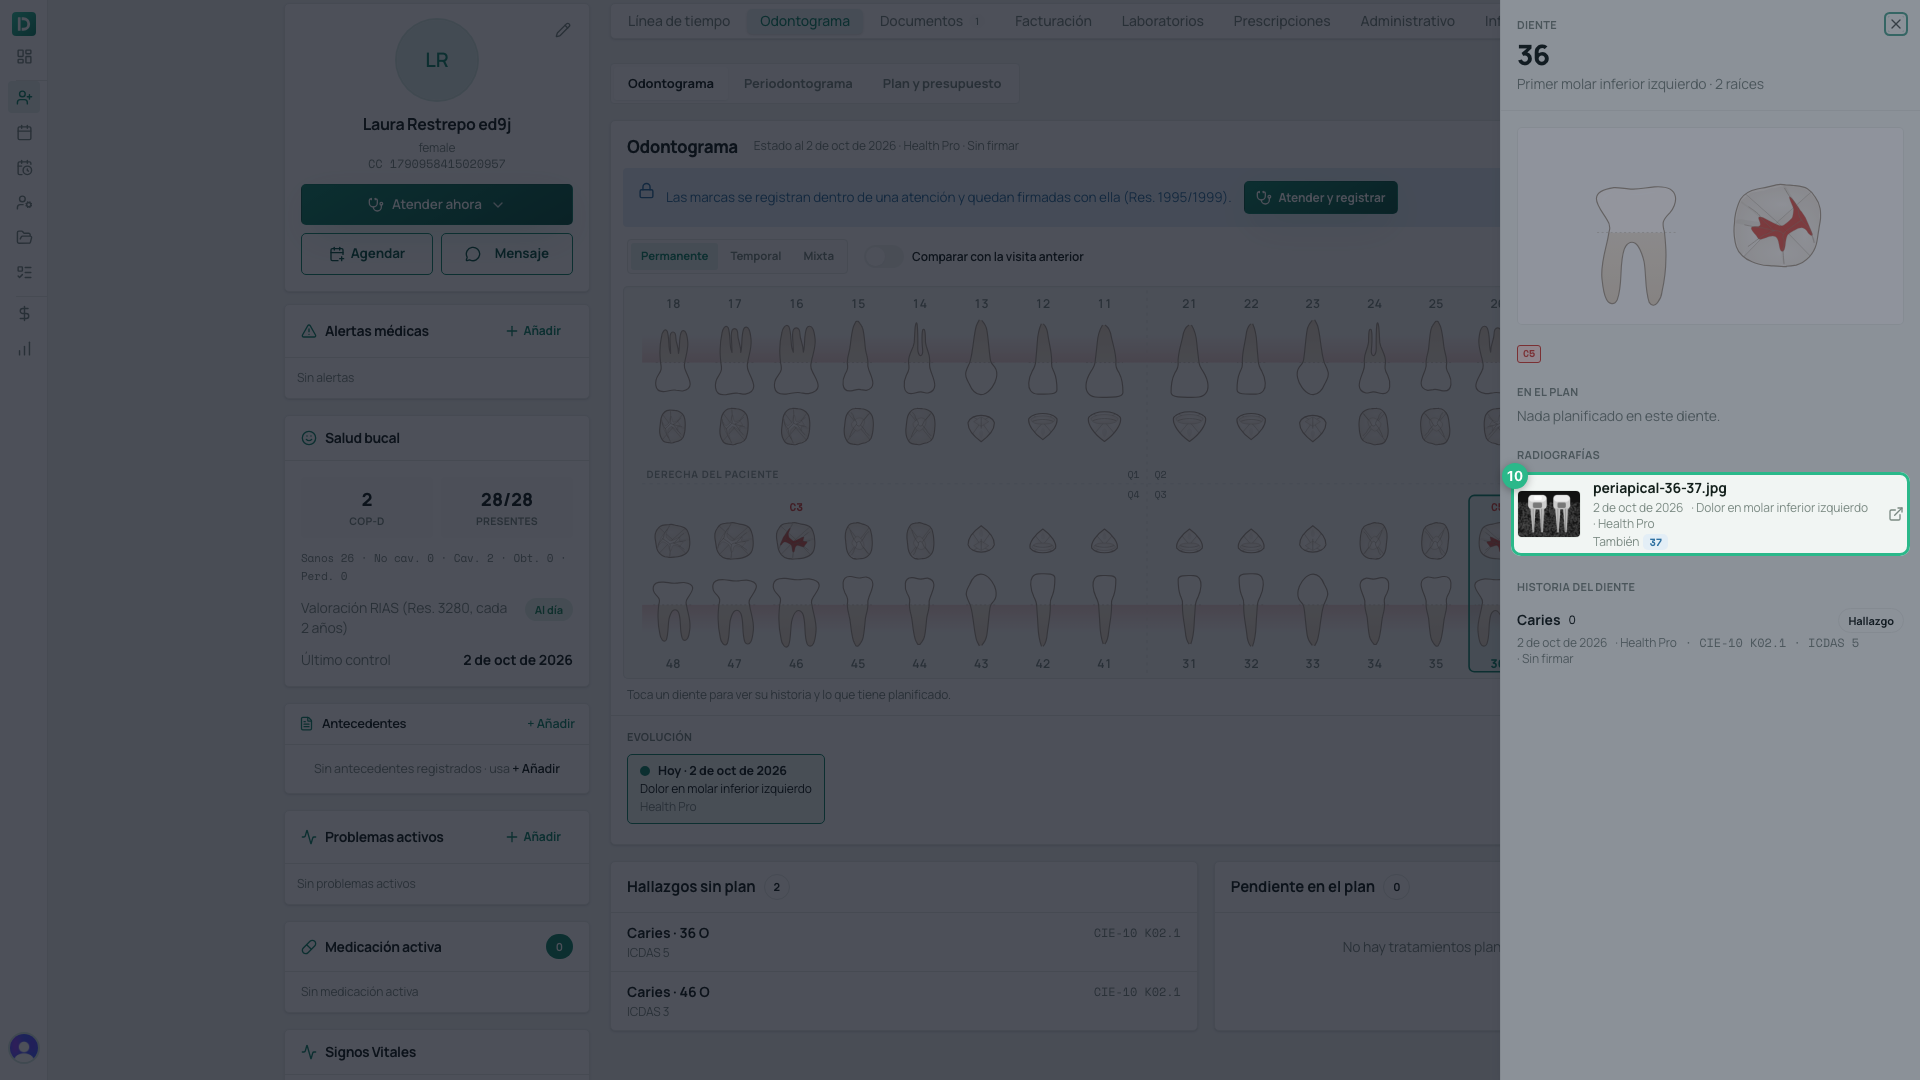Viewport: 1920px width, 1080px height.
Task: Add an active problem via Añadir
Action: (533, 837)
